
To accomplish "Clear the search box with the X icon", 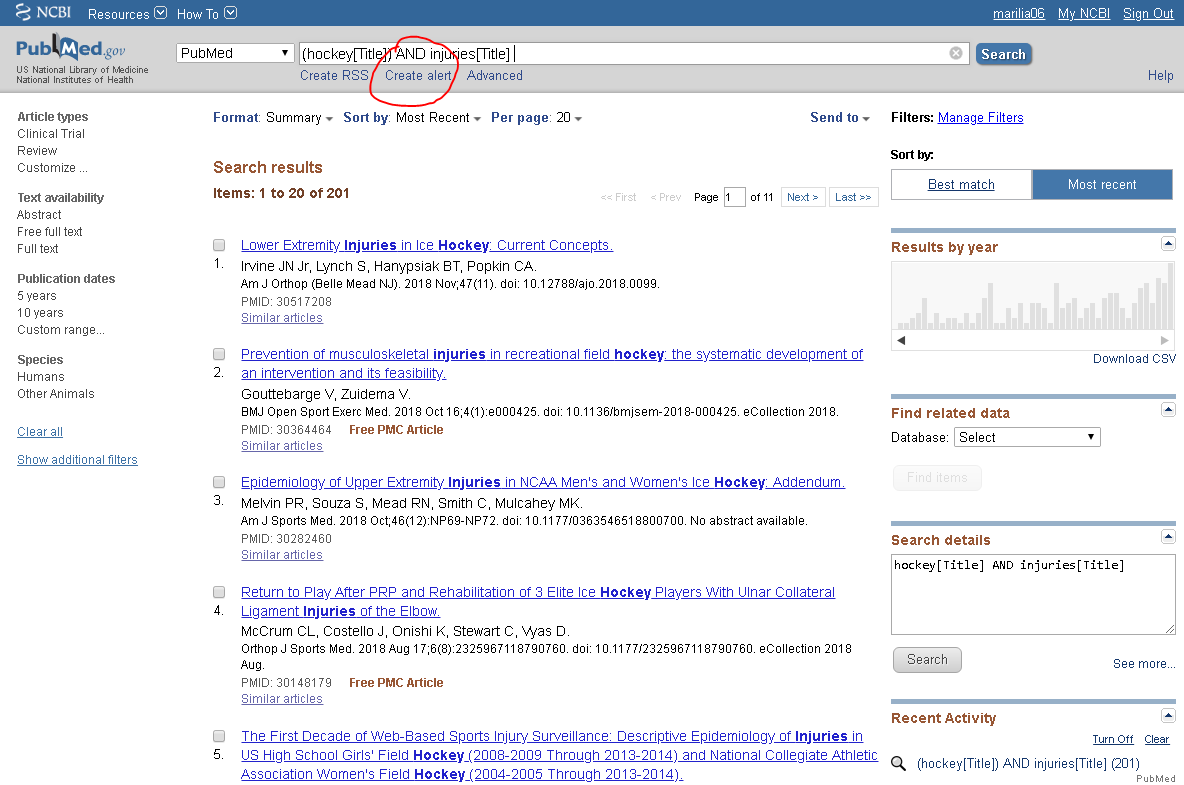I will click(x=956, y=53).
